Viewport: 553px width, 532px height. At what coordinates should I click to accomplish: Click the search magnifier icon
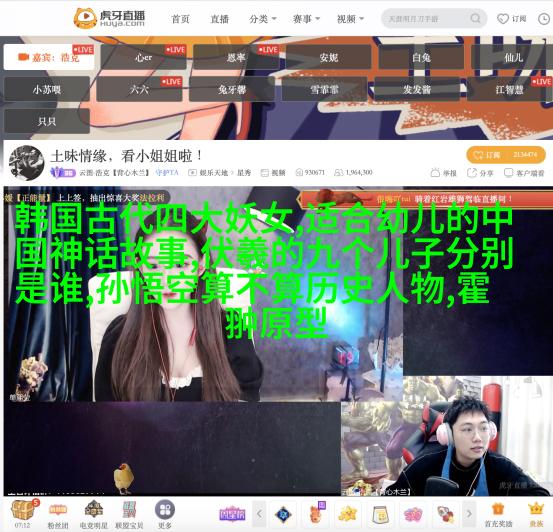click(475, 18)
